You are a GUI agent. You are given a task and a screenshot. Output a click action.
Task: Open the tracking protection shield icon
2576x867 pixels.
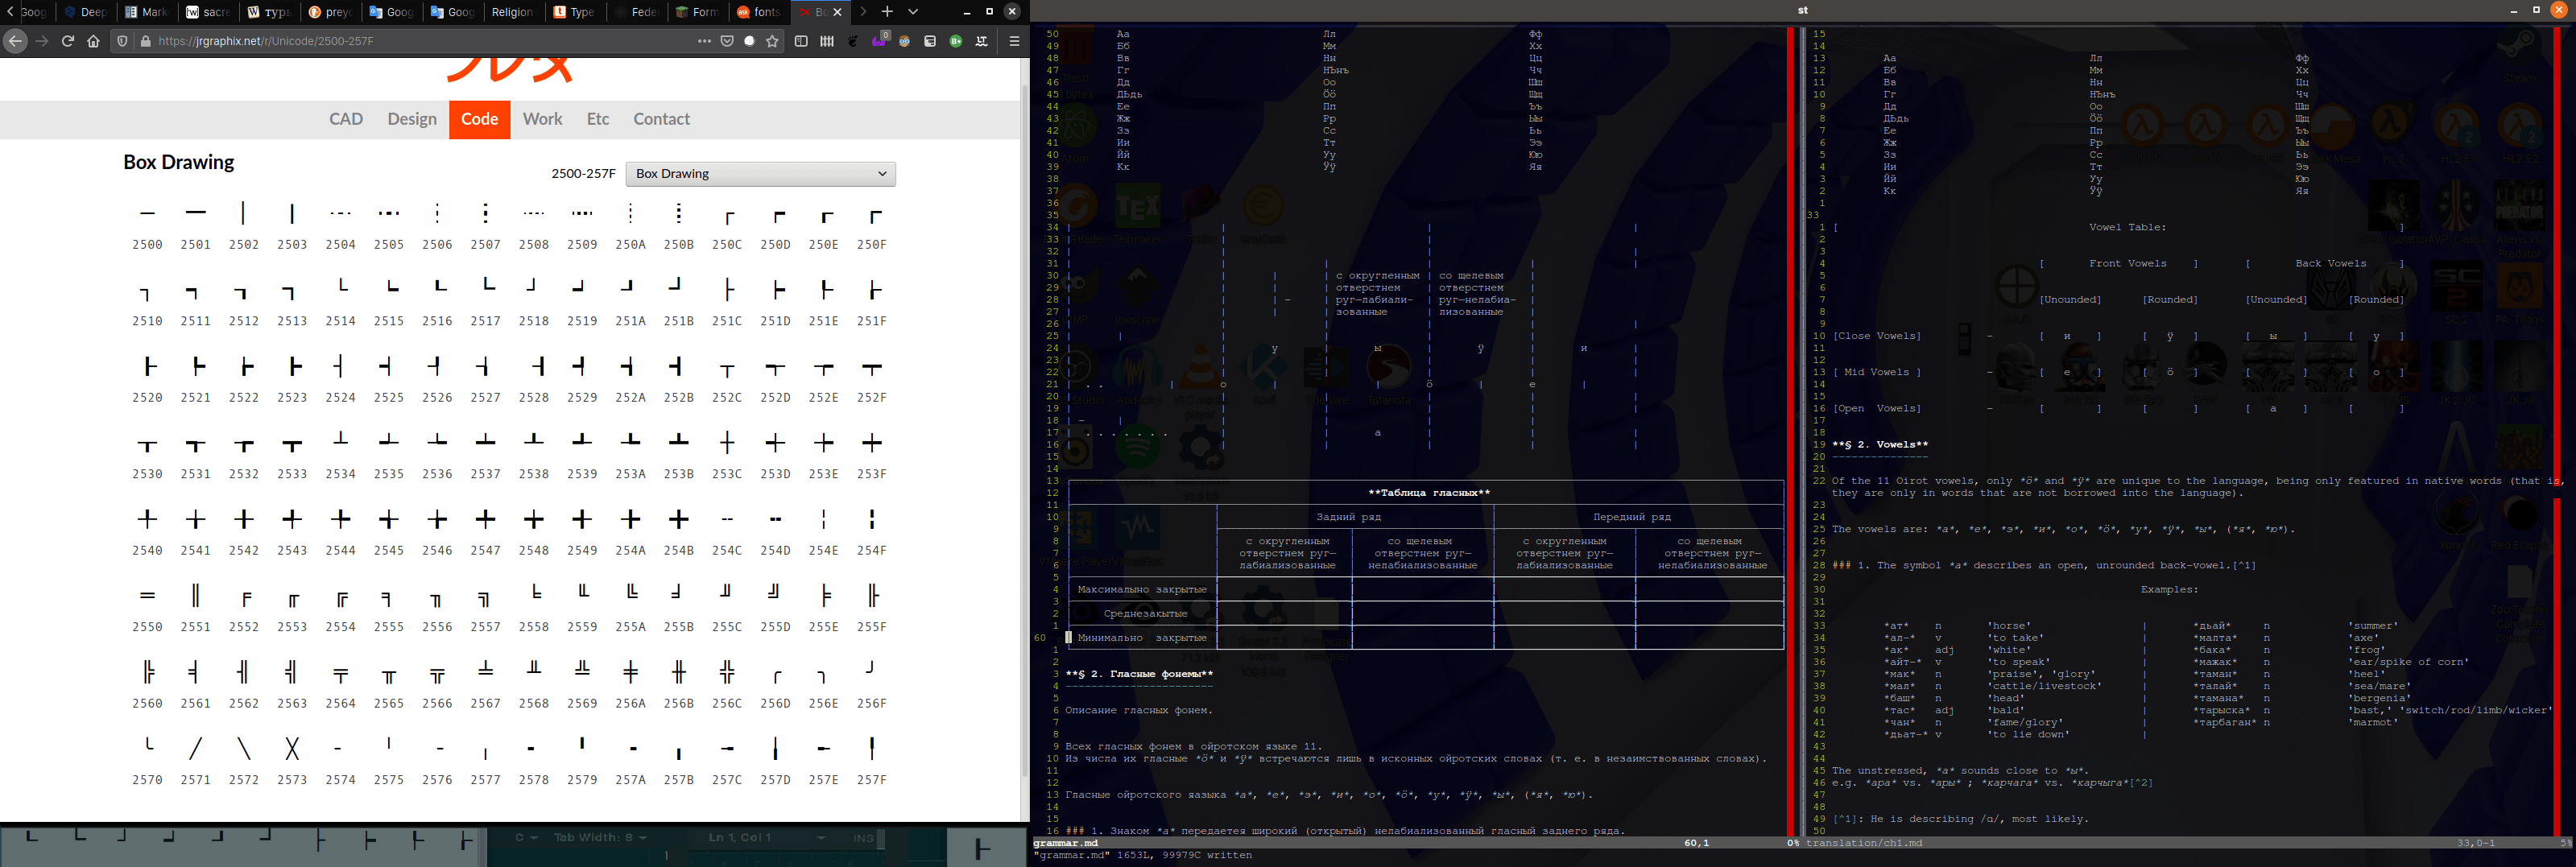coord(123,41)
